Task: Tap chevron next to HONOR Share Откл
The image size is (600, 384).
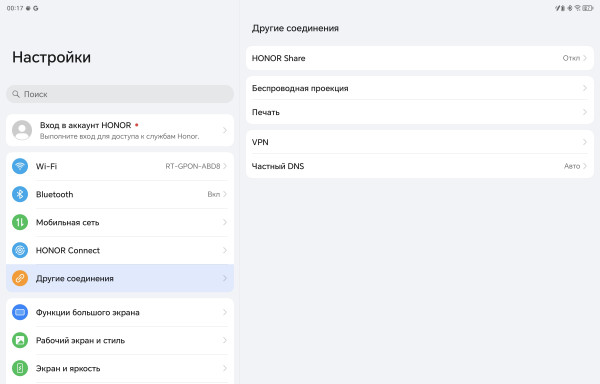Action: tap(585, 58)
